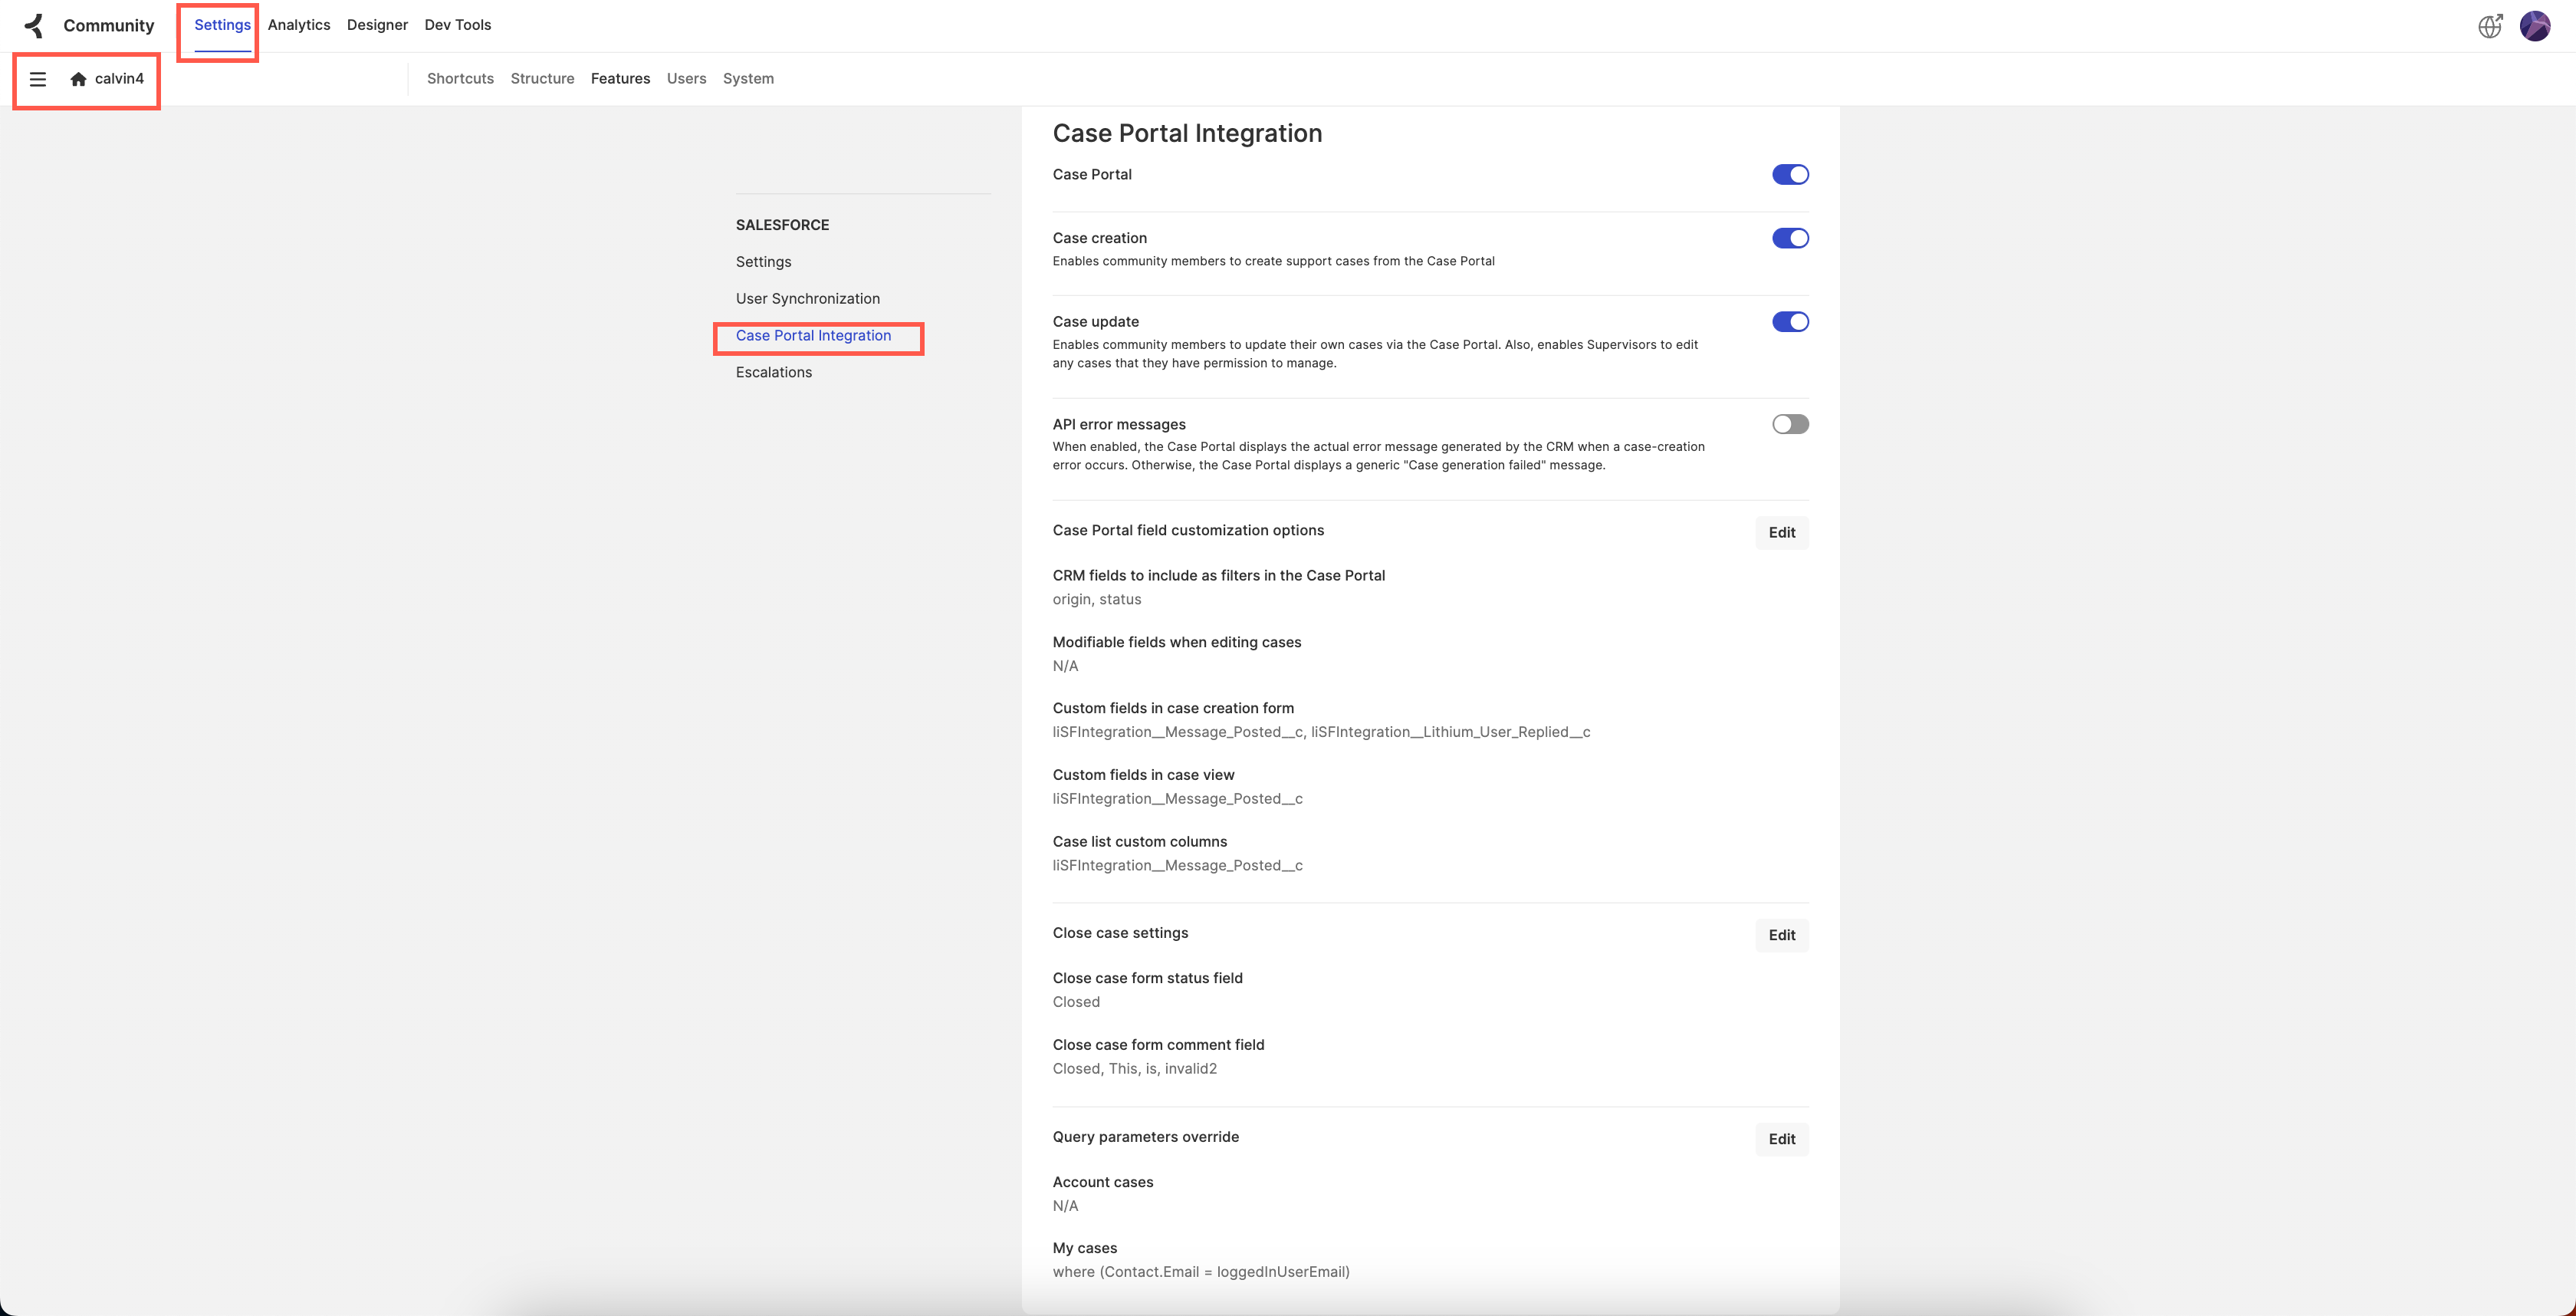
Task: Edit the Case Portal field customization options
Action: (x=1781, y=532)
